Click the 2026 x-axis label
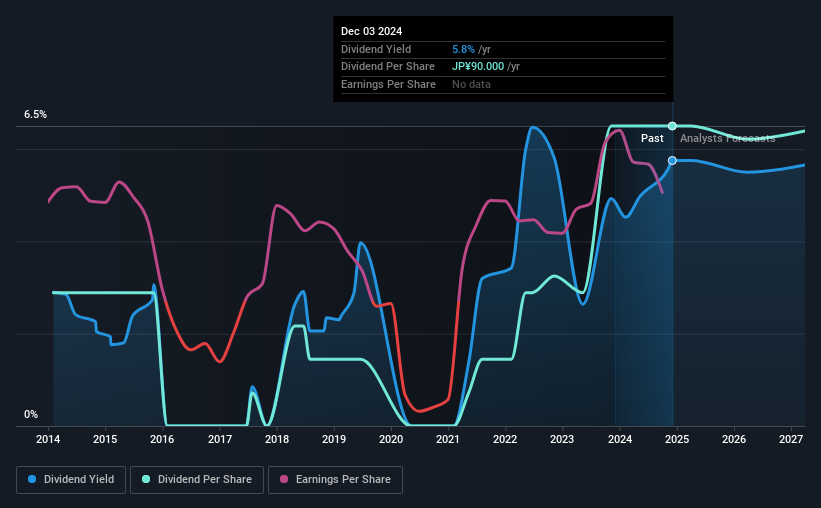This screenshot has height=508, width=821. pyautogui.click(x=734, y=439)
